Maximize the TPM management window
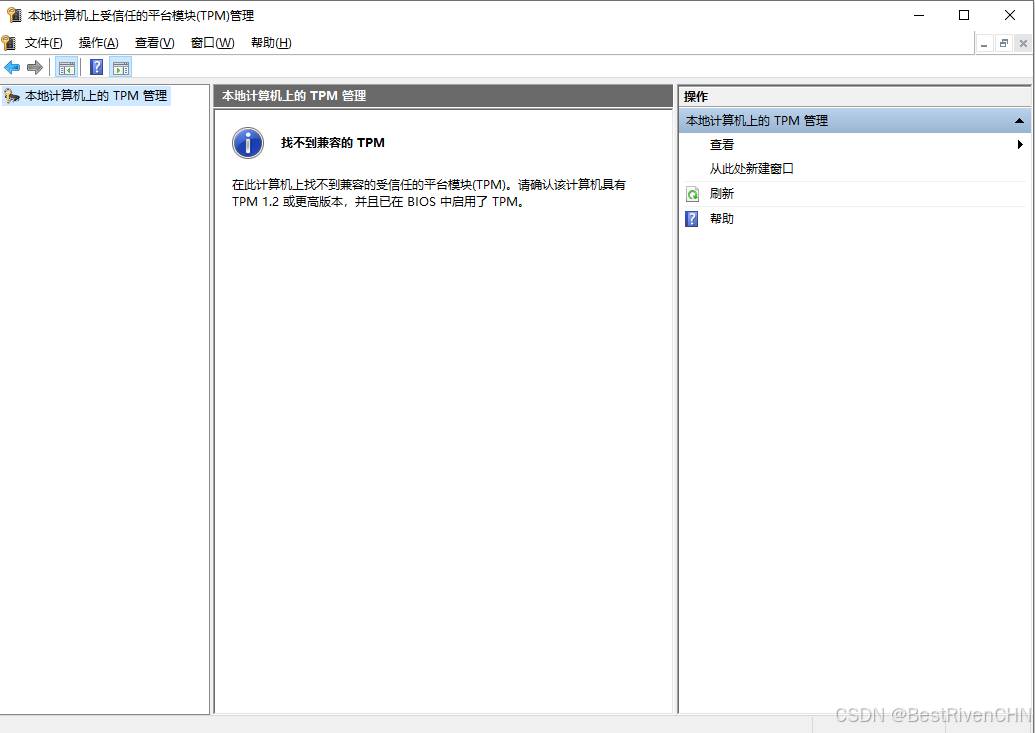The width and height of the screenshot is (1035, 733). point(964,15)
